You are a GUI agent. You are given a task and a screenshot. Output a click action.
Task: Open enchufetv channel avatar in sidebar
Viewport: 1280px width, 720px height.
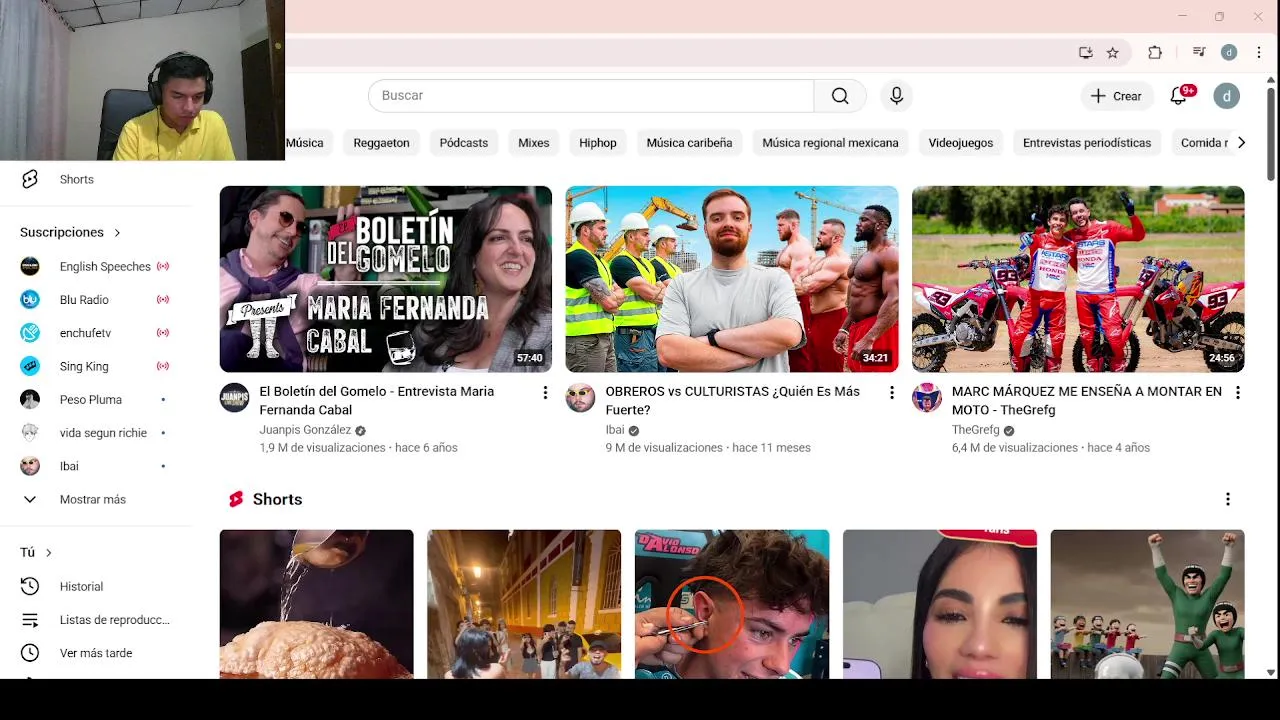[30, 333]
